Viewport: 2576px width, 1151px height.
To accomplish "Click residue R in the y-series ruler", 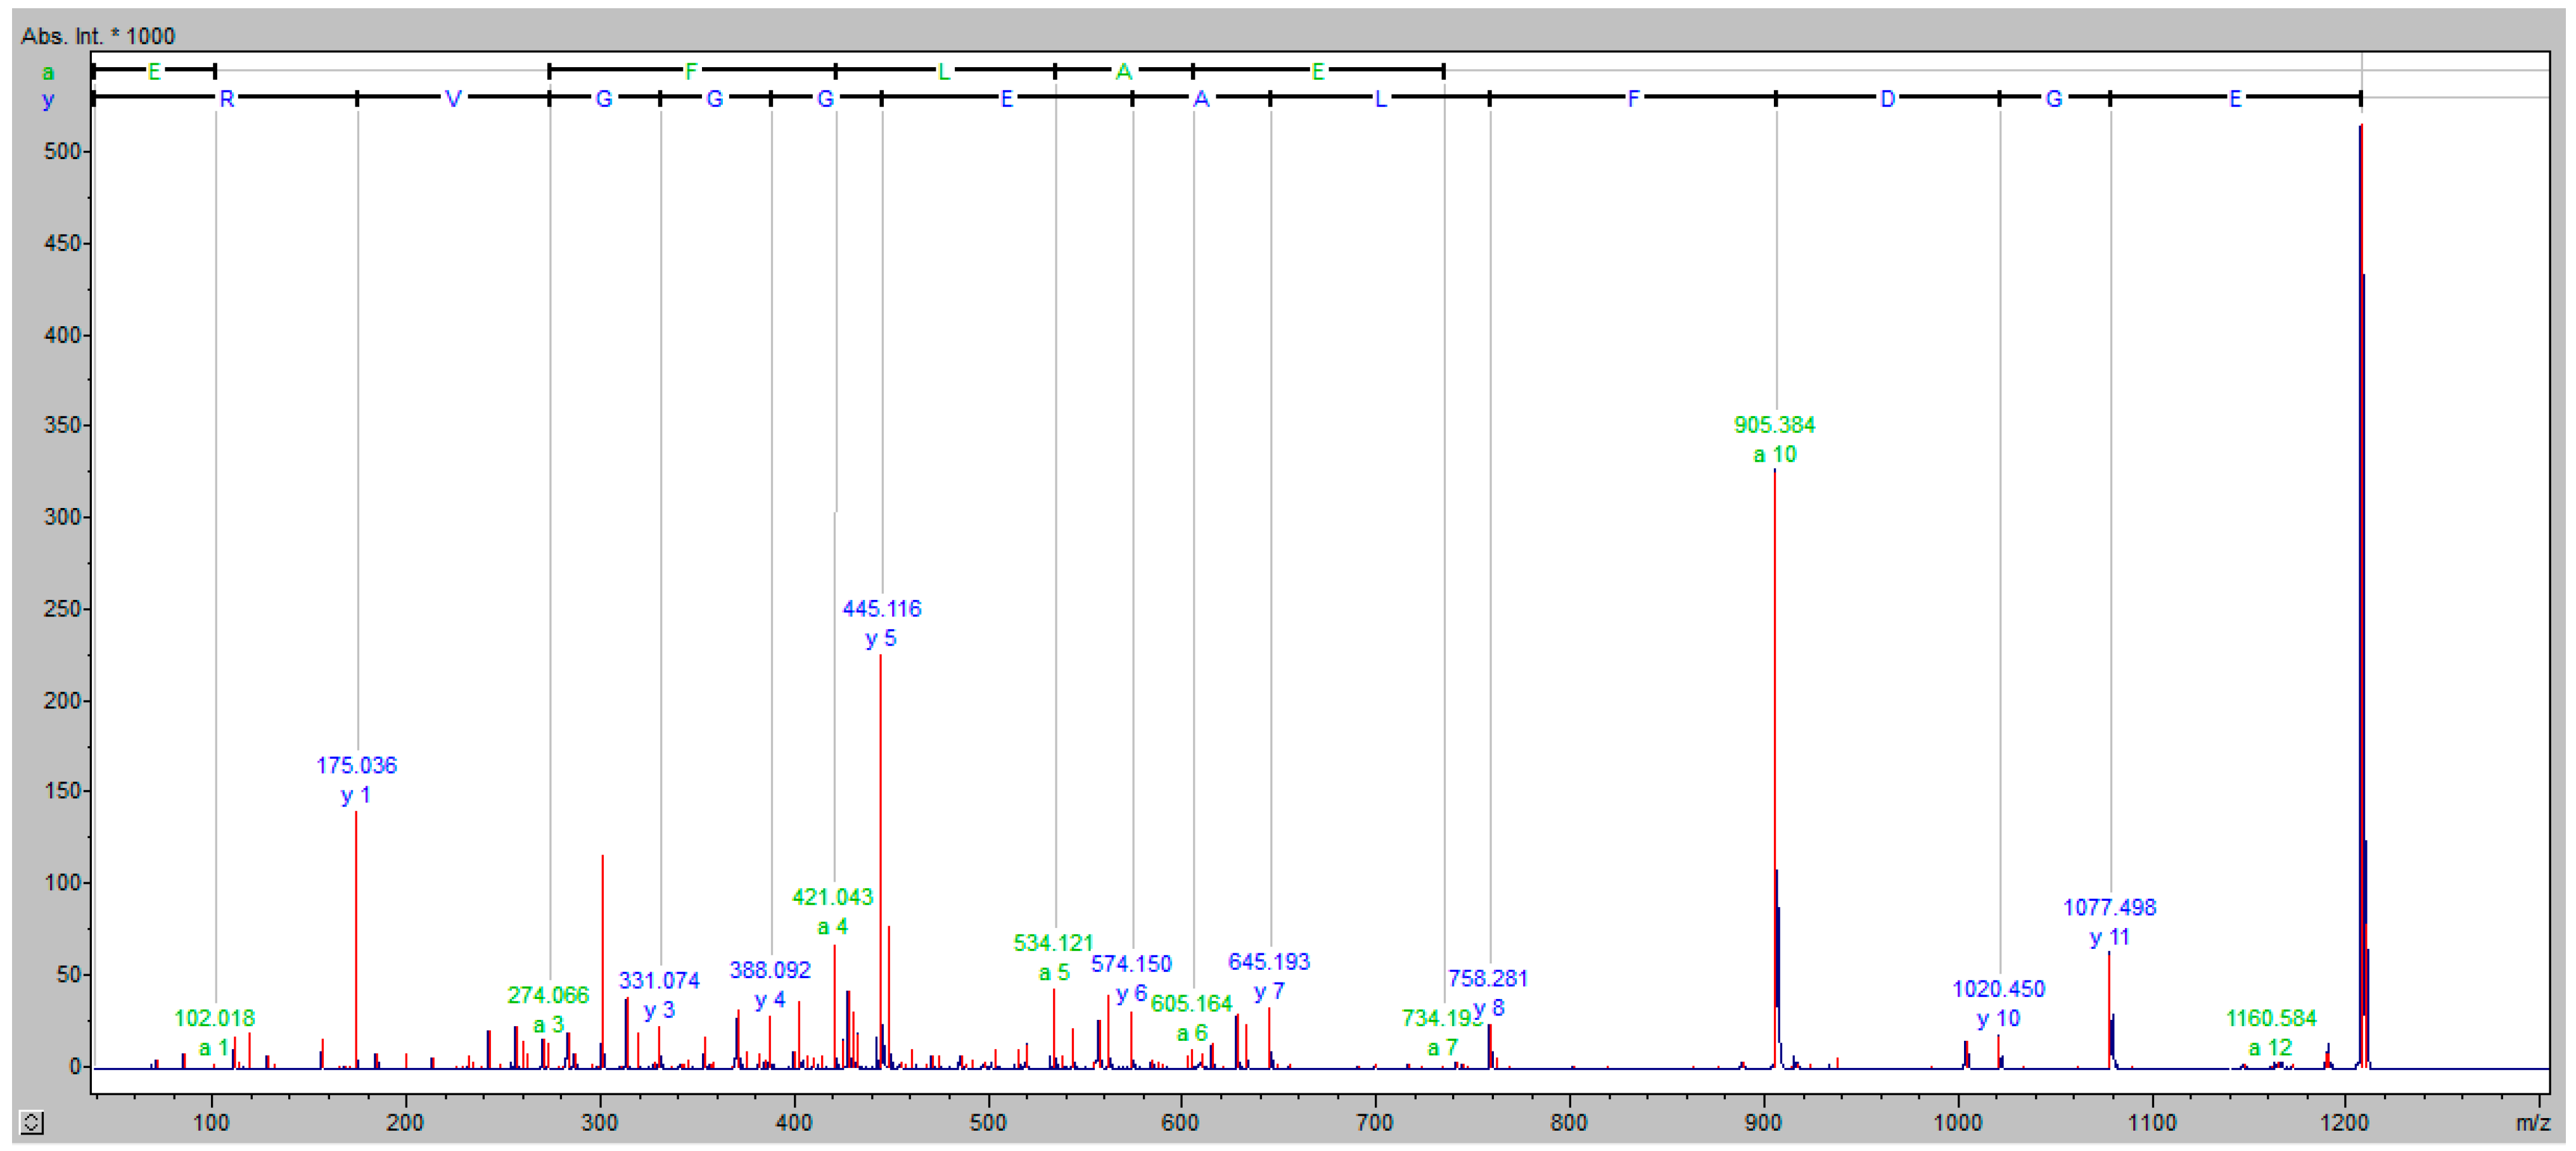I will click(227, 99).
